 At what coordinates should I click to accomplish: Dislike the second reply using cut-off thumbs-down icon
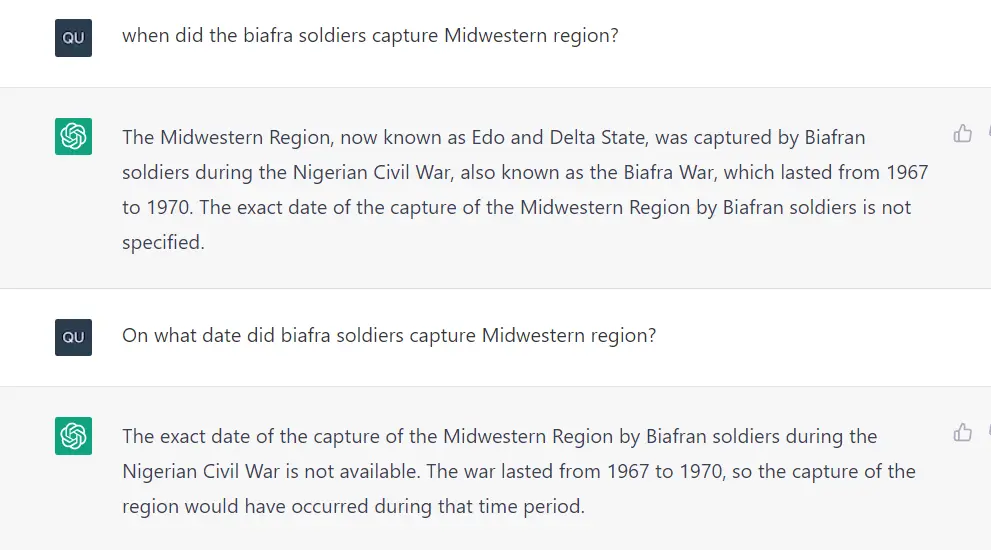(x=988, y=432)
